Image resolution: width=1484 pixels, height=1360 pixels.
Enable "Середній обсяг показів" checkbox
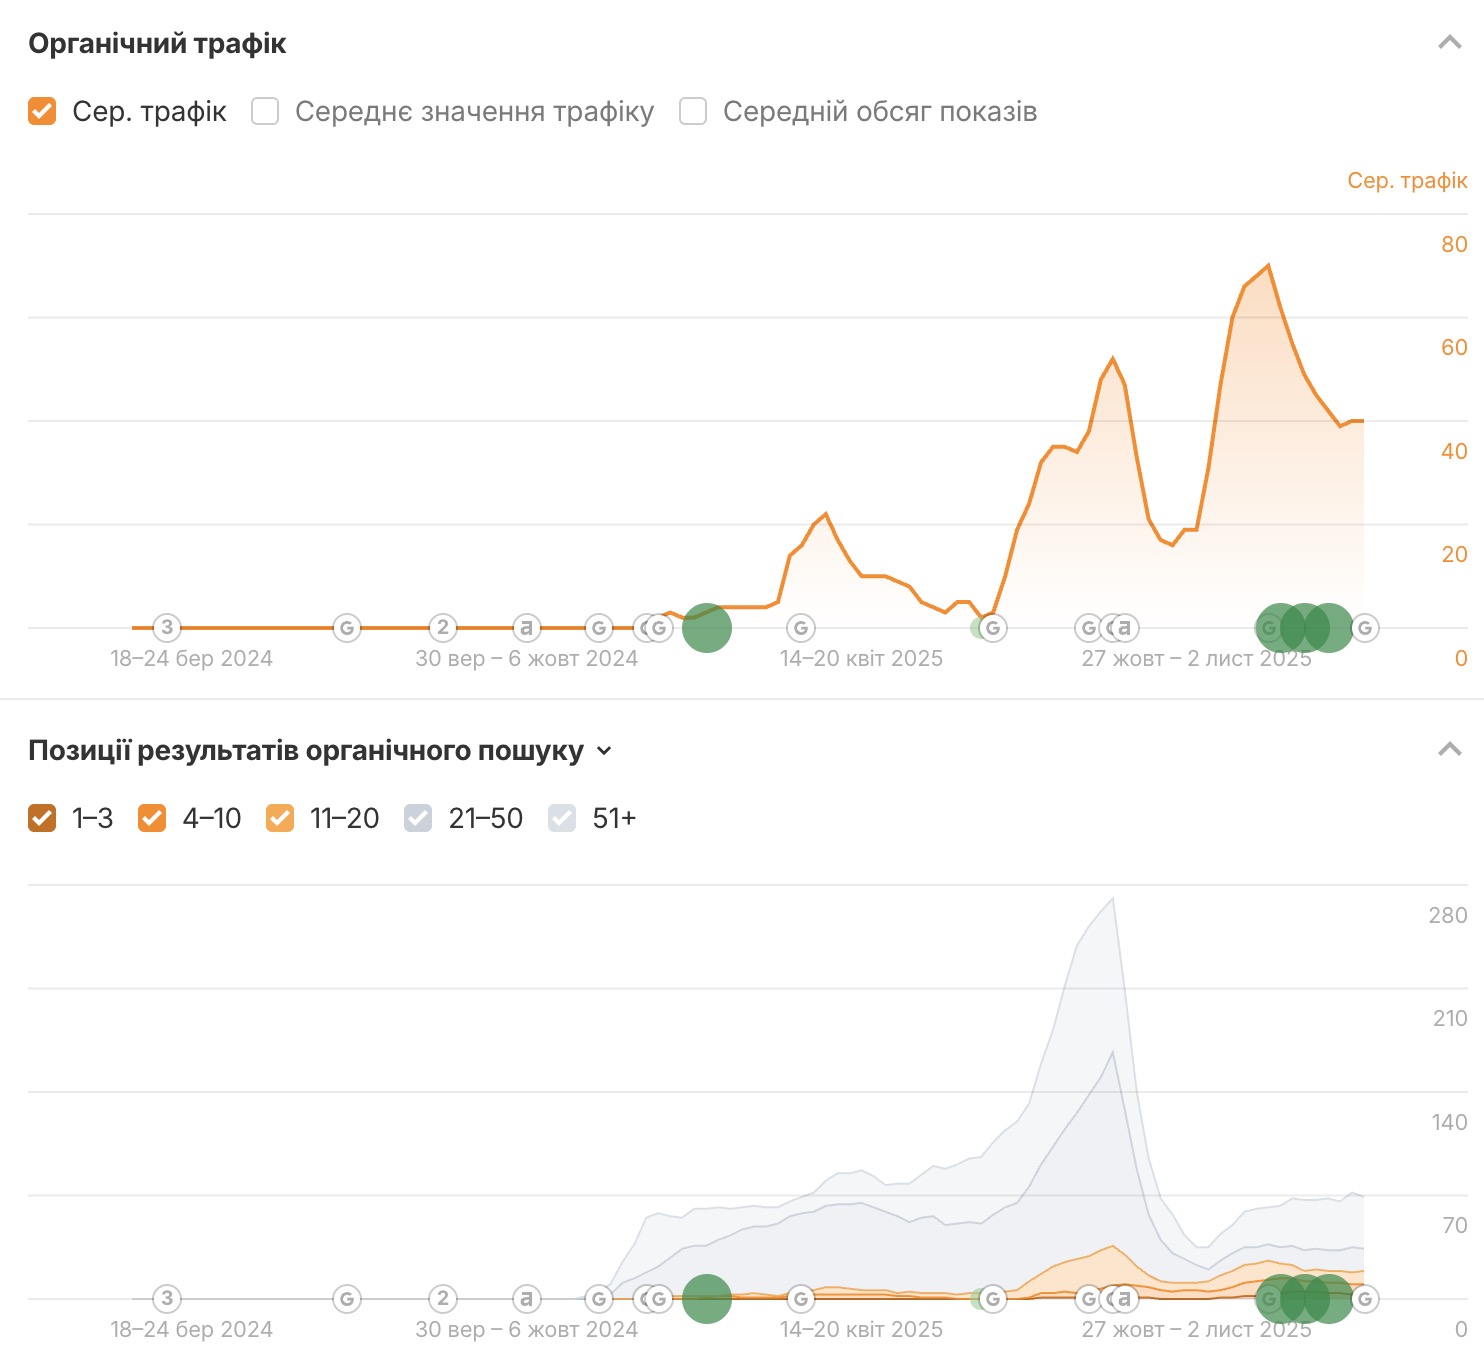[693, 111]
